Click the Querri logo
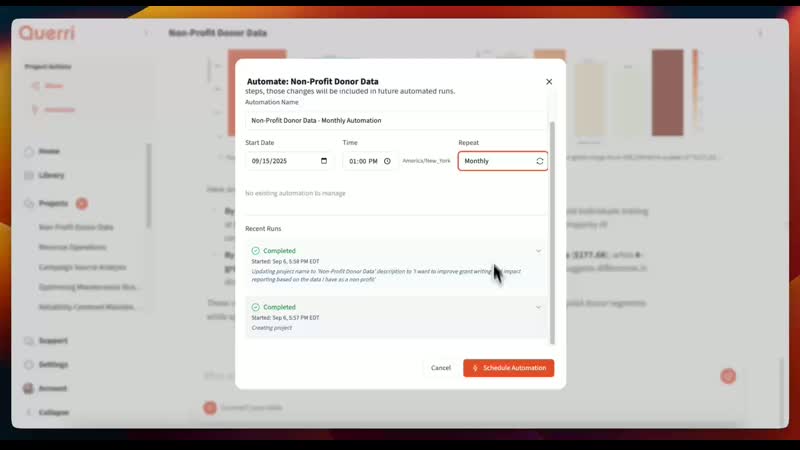This screenshot has width=800, height=450. pyautogui.click(x=47, y=33)
